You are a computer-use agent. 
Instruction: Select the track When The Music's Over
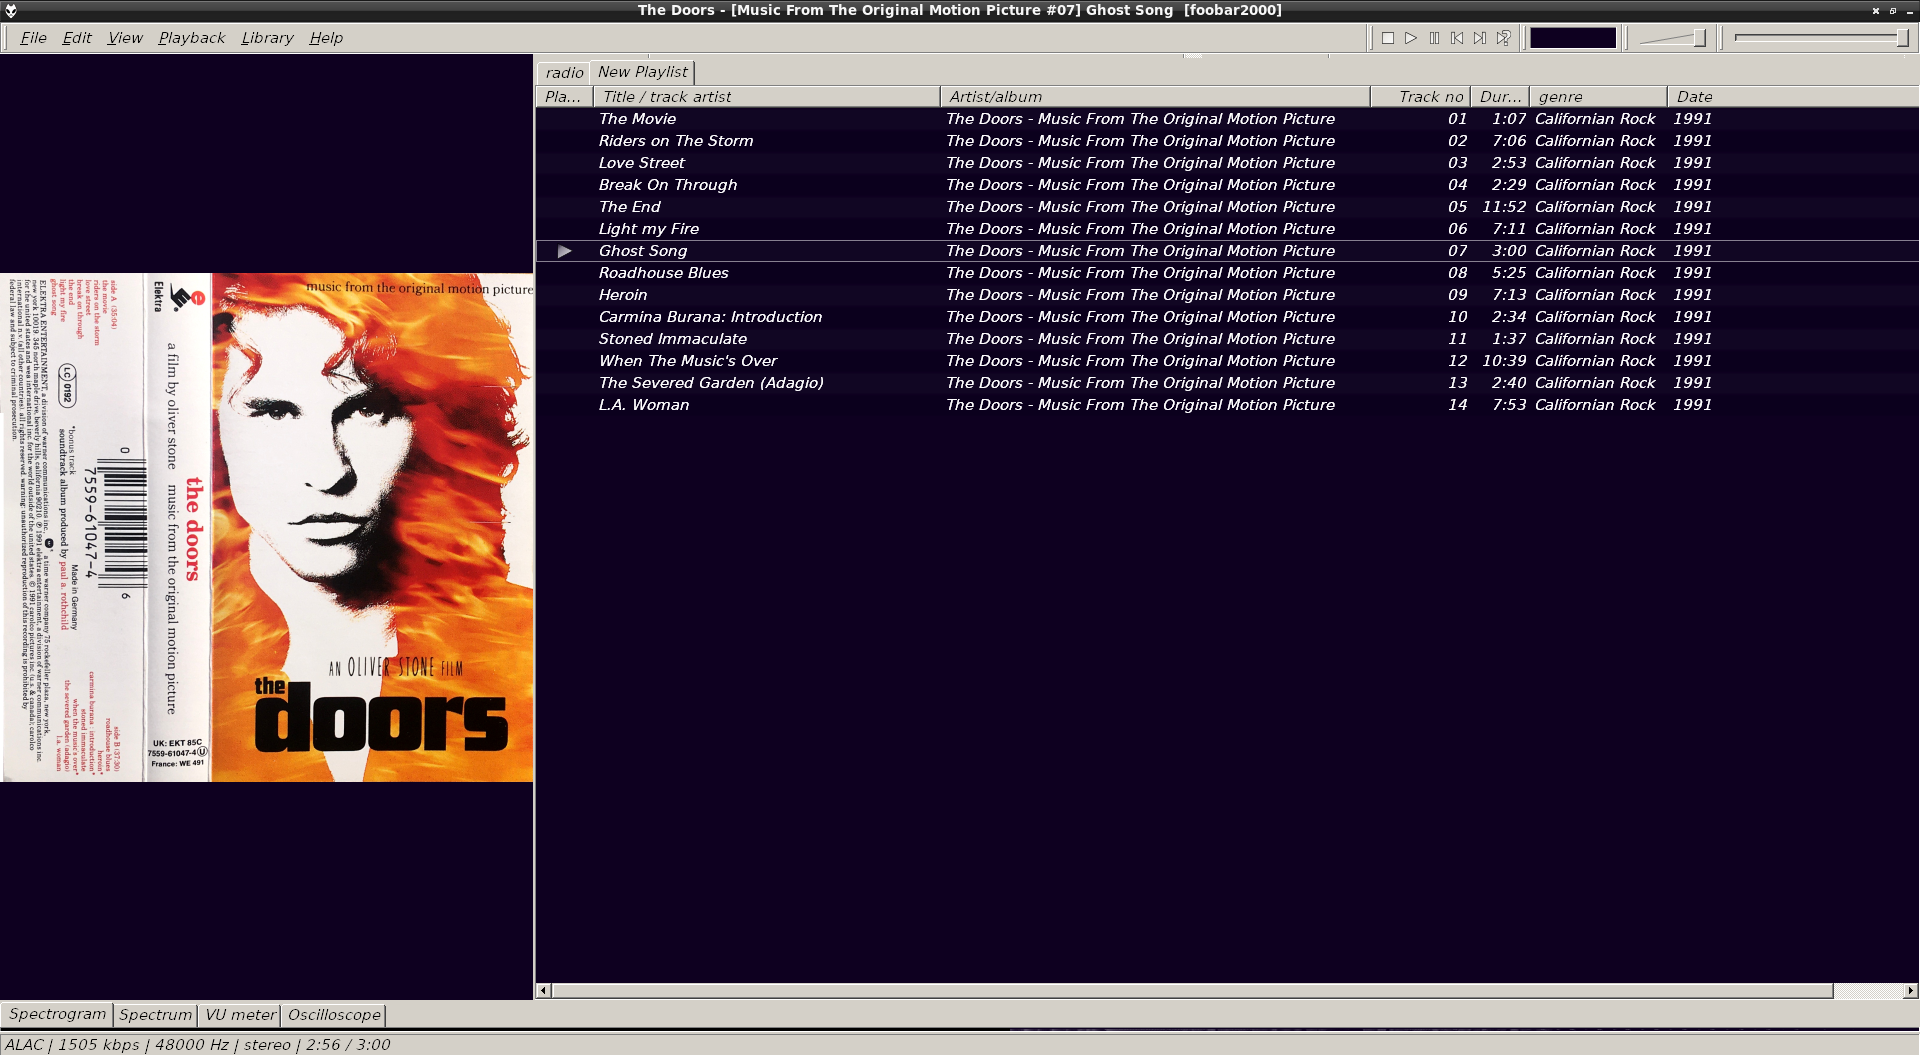(1227, 361)
